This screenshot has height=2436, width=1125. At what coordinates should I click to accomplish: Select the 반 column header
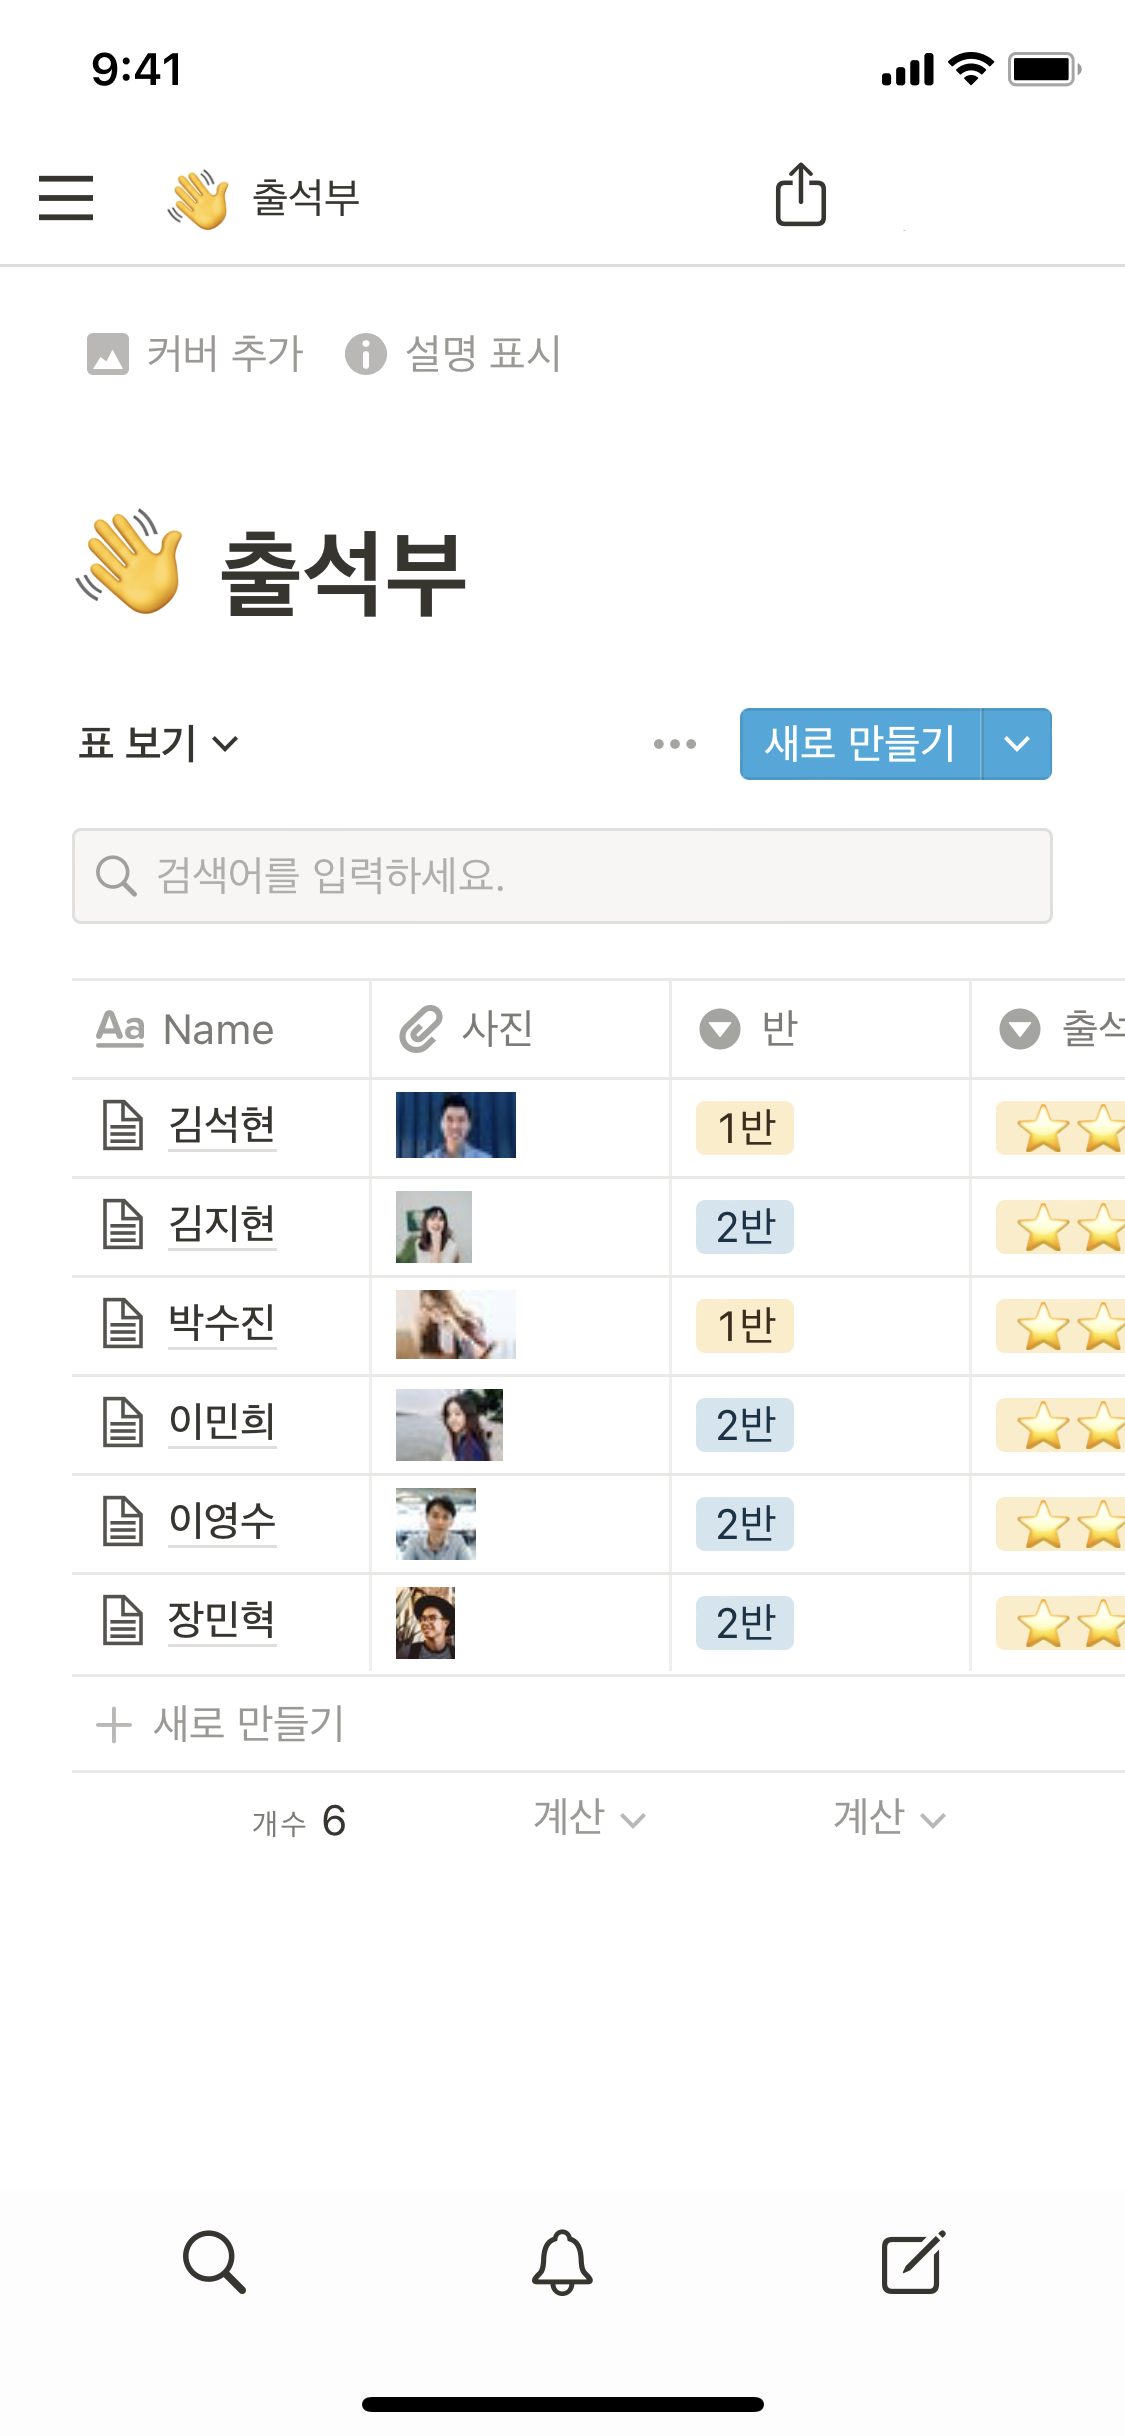[778, 1029]
